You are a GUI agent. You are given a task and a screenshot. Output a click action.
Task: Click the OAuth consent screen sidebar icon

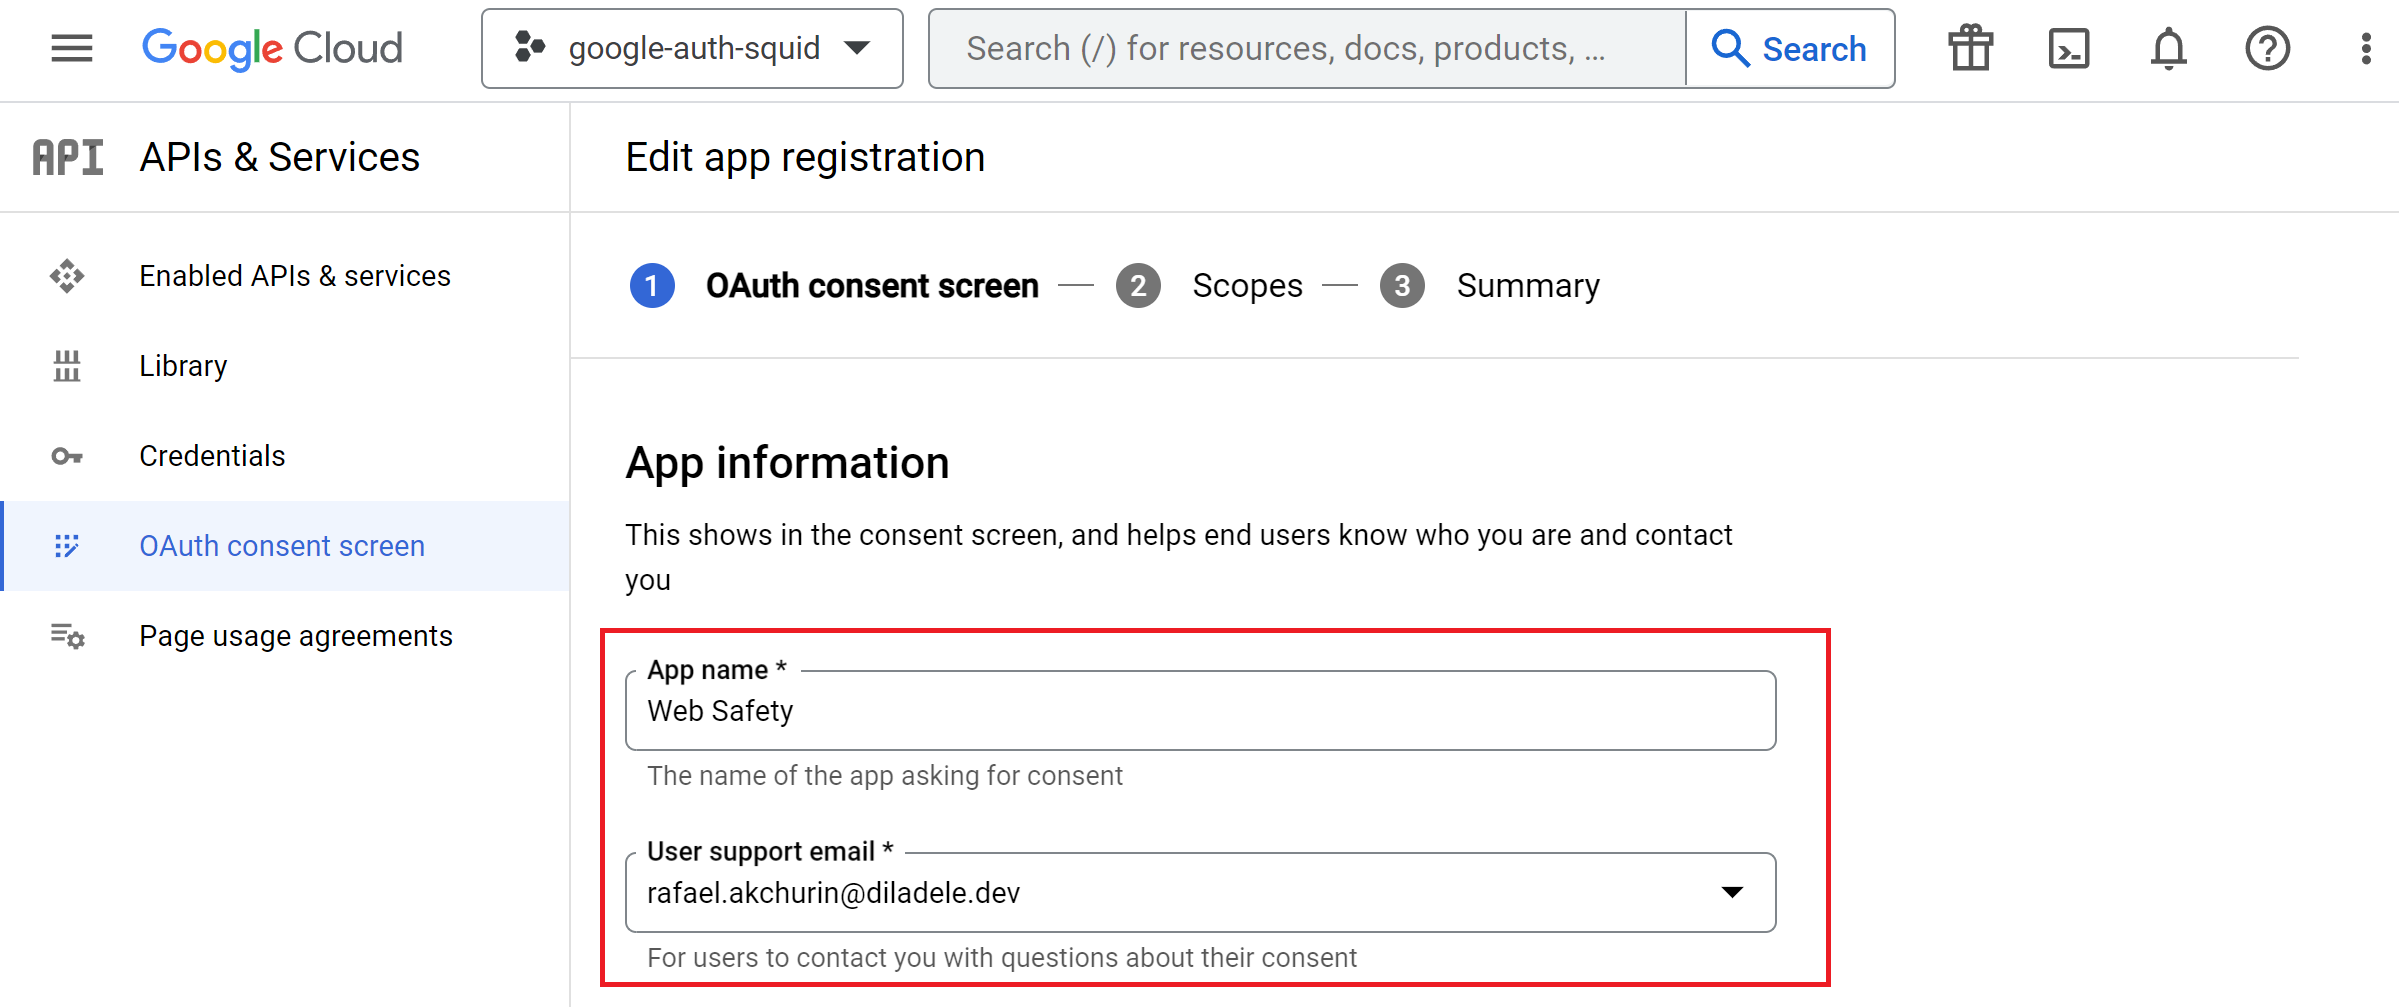67,546
